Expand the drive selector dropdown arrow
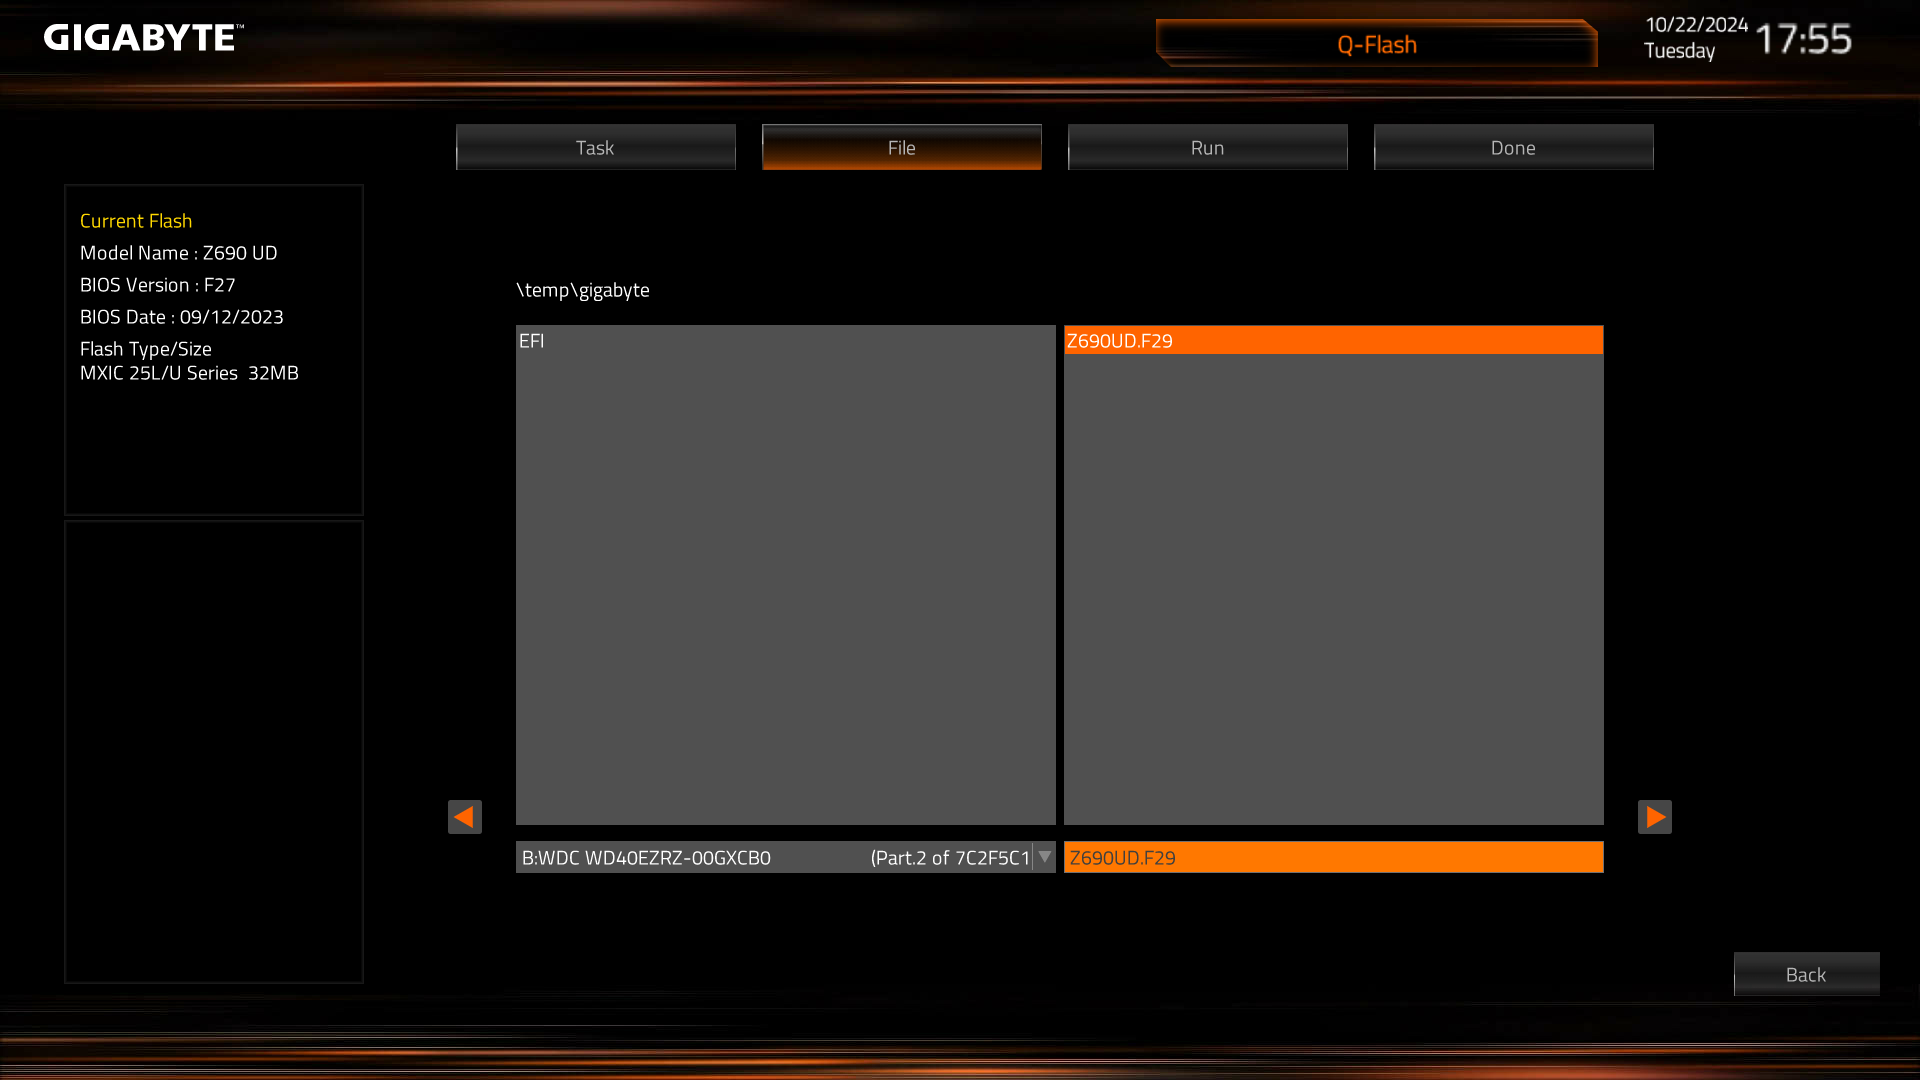Screen dimensions: 1920x1080 coord(1044,857)
